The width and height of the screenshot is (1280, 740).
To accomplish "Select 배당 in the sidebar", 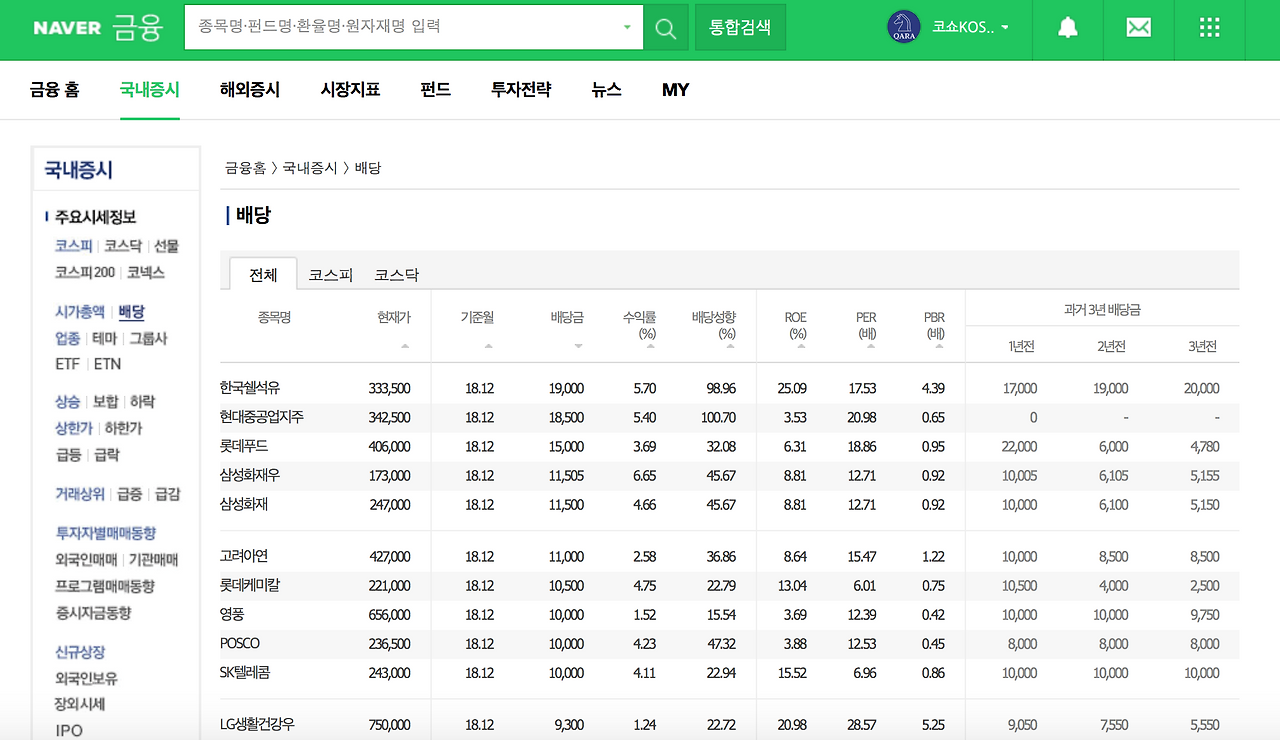I will (130, 312).
